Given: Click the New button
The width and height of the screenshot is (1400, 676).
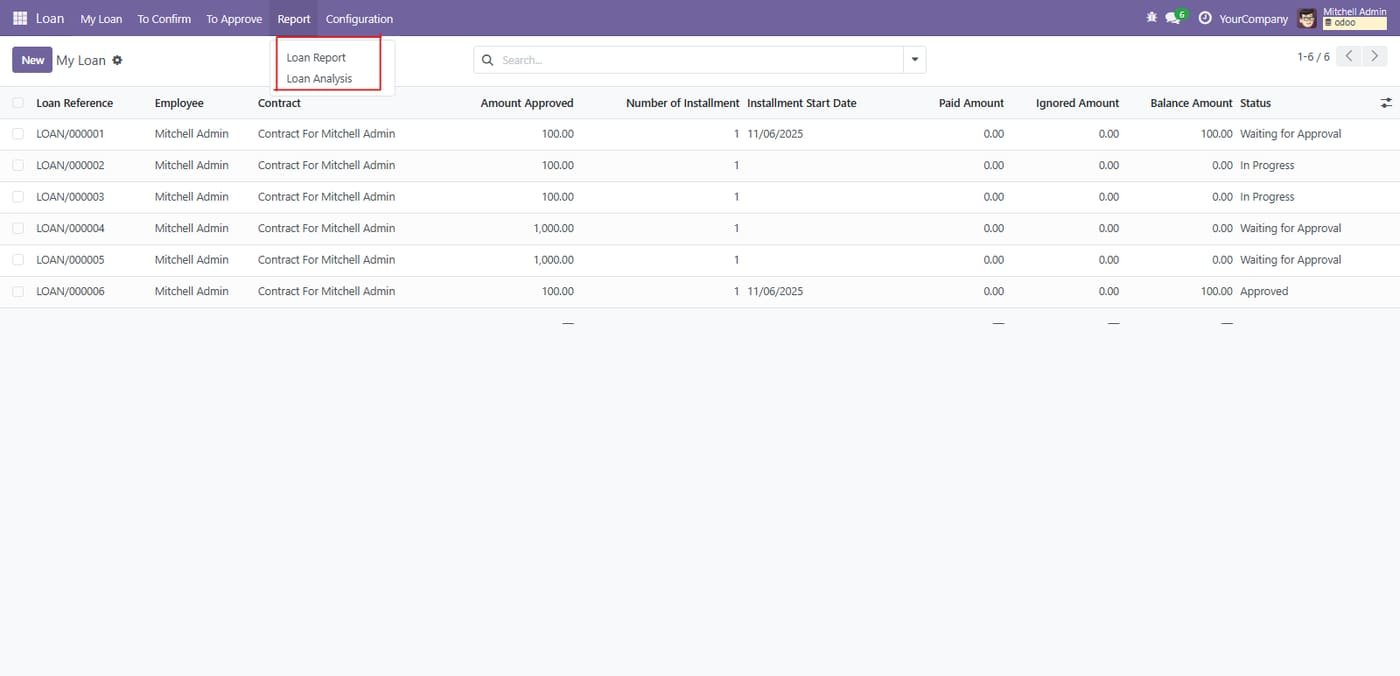Looking at the screenshot, I should (32, 60).
